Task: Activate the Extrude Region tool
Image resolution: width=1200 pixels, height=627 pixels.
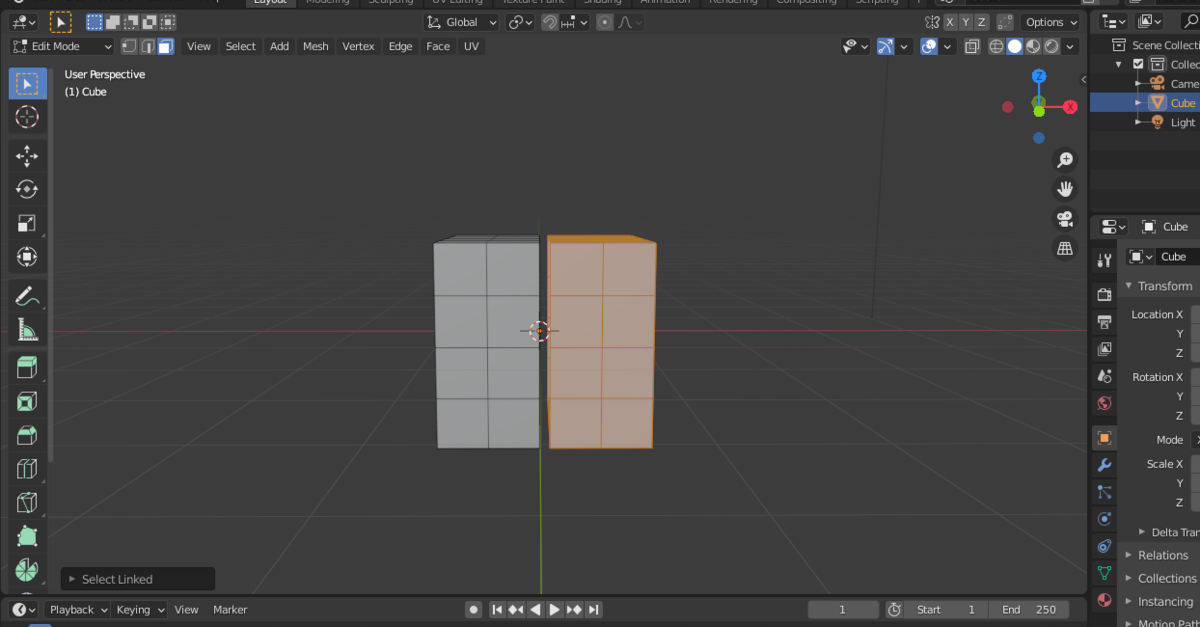Action: tap(28, 367)
